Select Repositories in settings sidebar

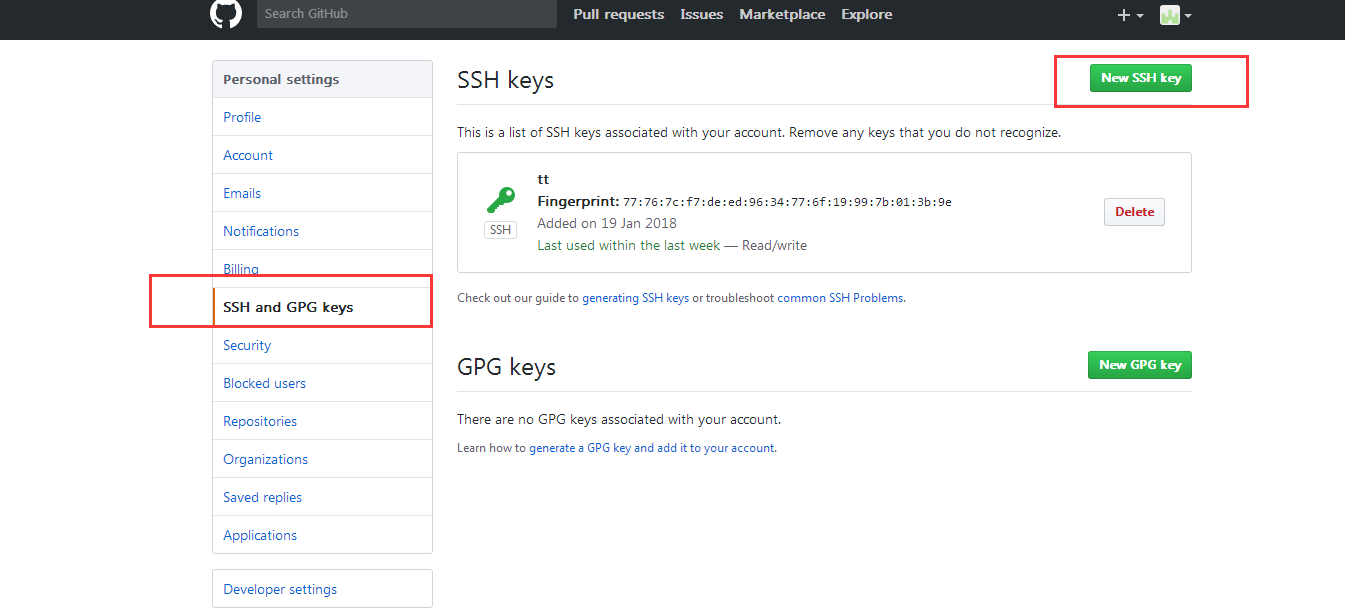(322, 421)
